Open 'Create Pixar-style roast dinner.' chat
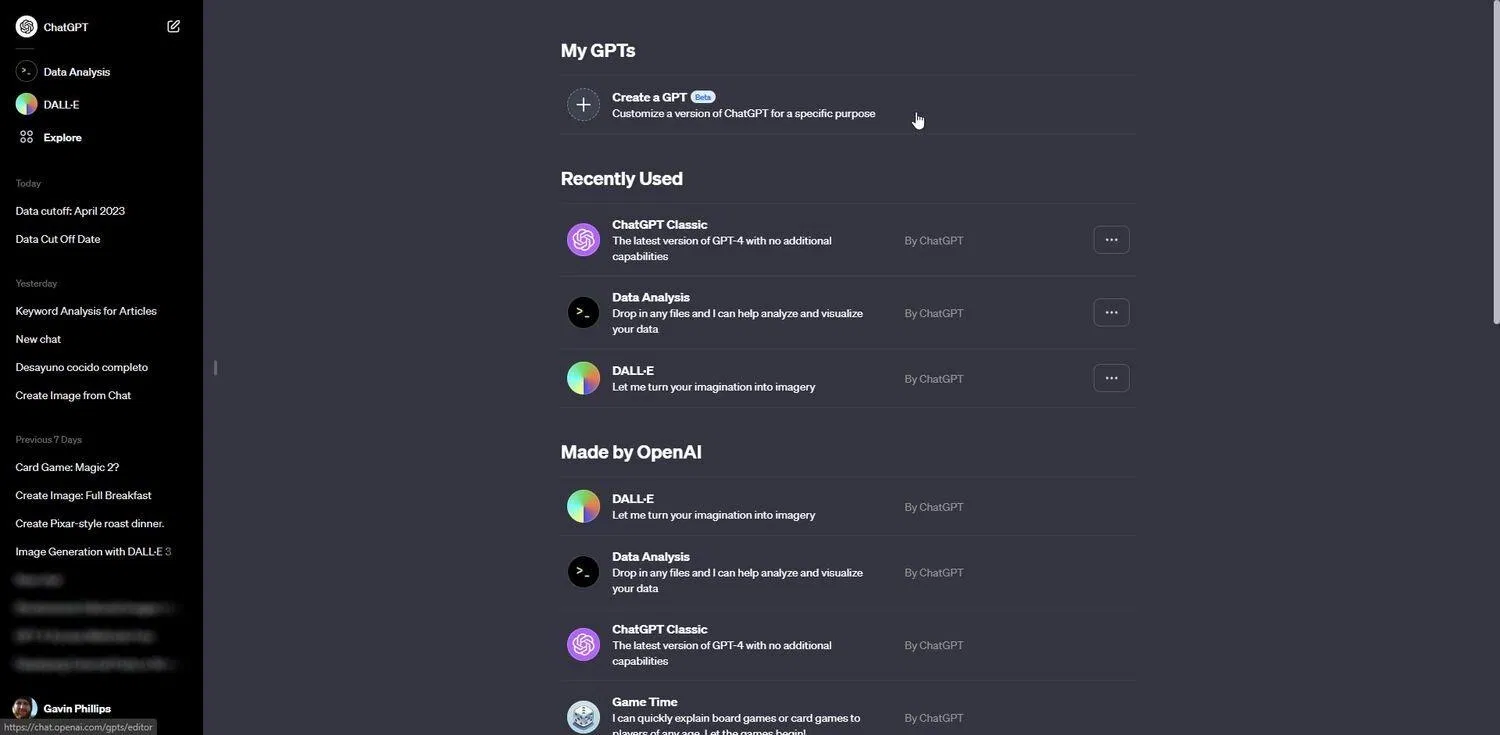 tap(89, 524)
